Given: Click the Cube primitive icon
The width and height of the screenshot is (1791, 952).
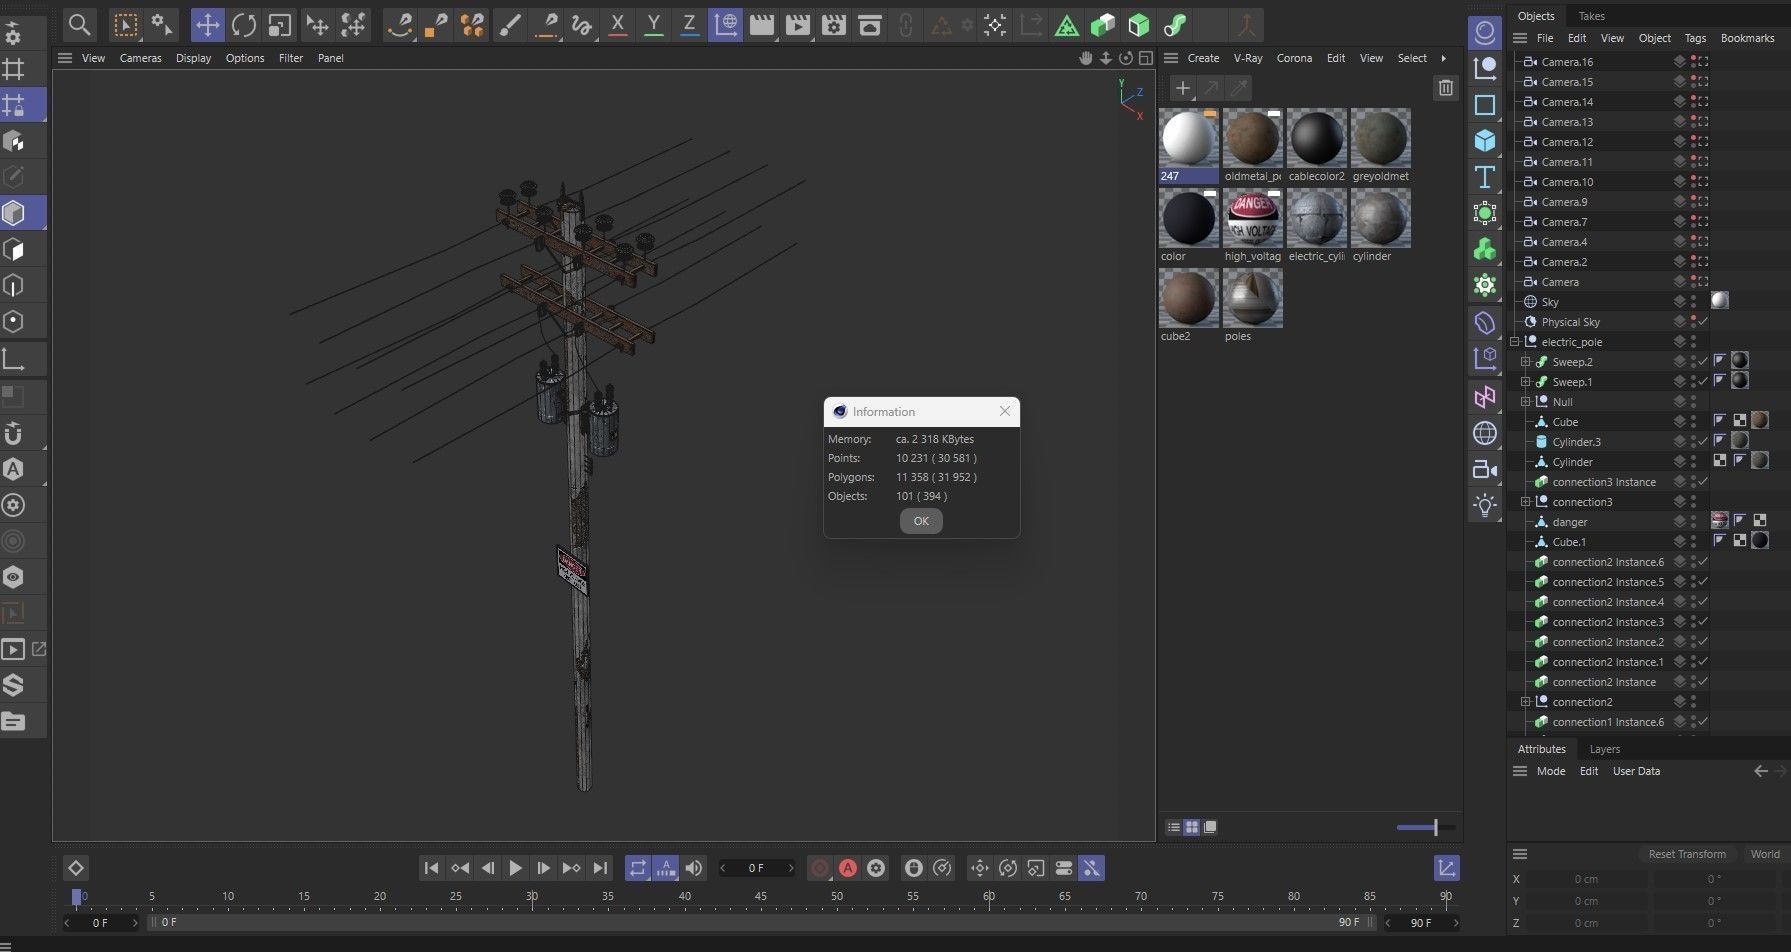Looking at the screenshot, I should pos(1485,140).
